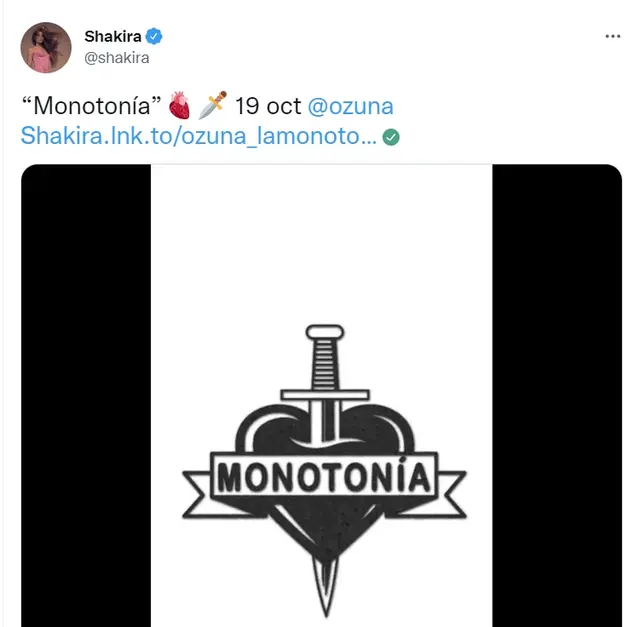Click the green check icon after the link
The width and height of the screenshot is (640, 627).
pos(391,137)
